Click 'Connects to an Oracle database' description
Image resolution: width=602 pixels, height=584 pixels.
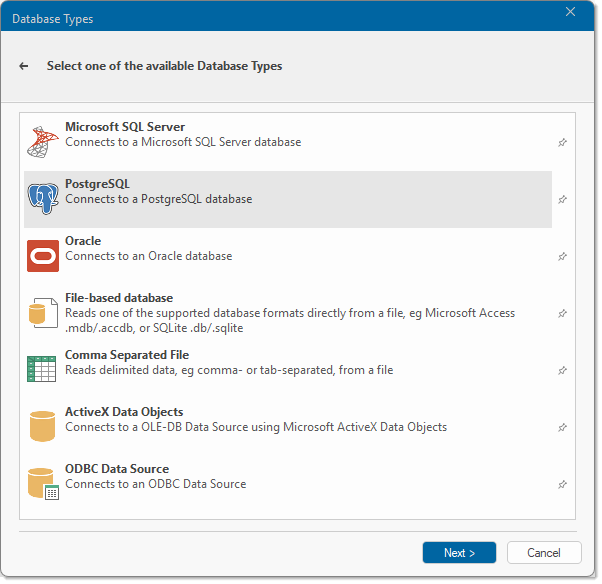[x=149, y=256]
